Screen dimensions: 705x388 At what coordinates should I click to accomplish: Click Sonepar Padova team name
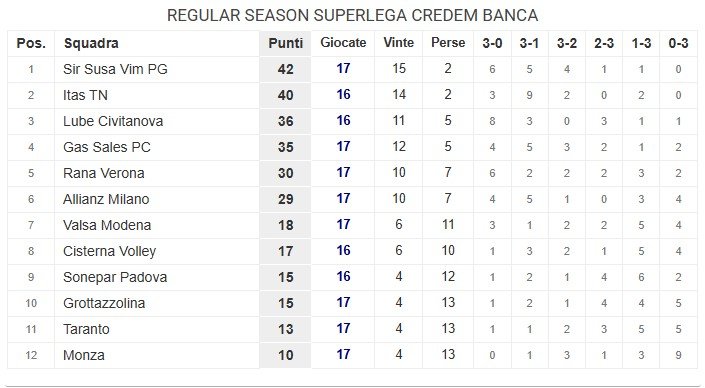(x=115, y=277)
